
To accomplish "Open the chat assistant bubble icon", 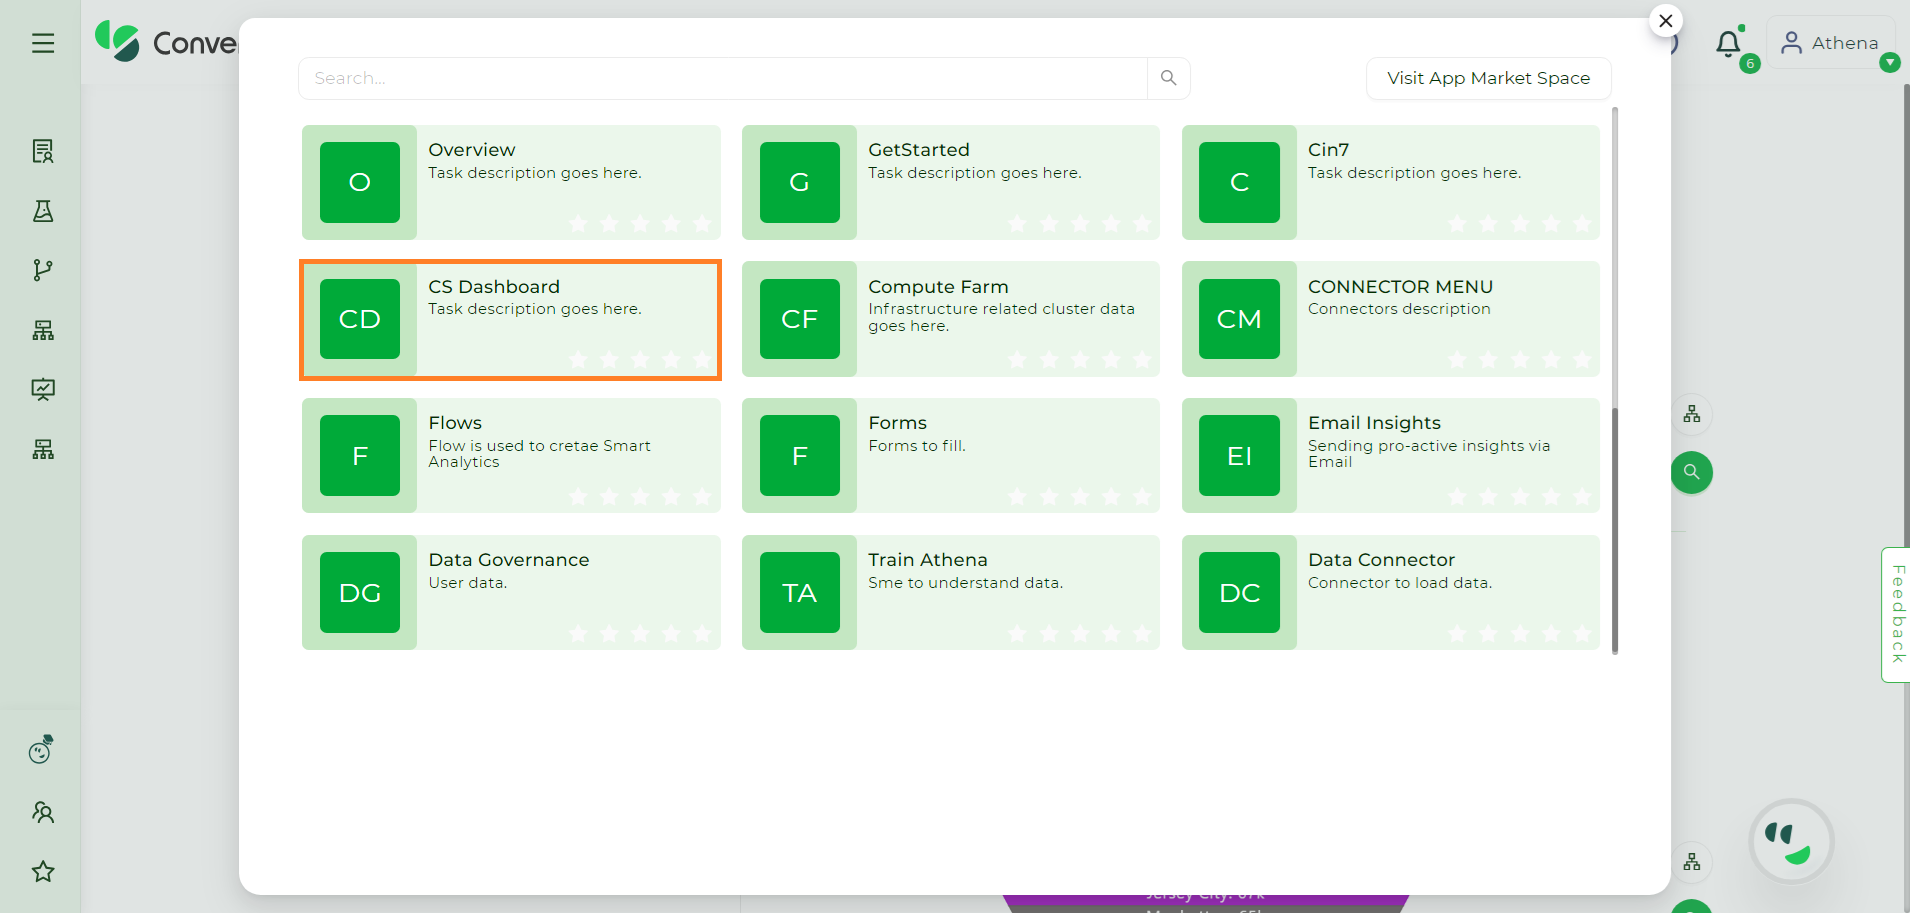I will (1791, 841).
